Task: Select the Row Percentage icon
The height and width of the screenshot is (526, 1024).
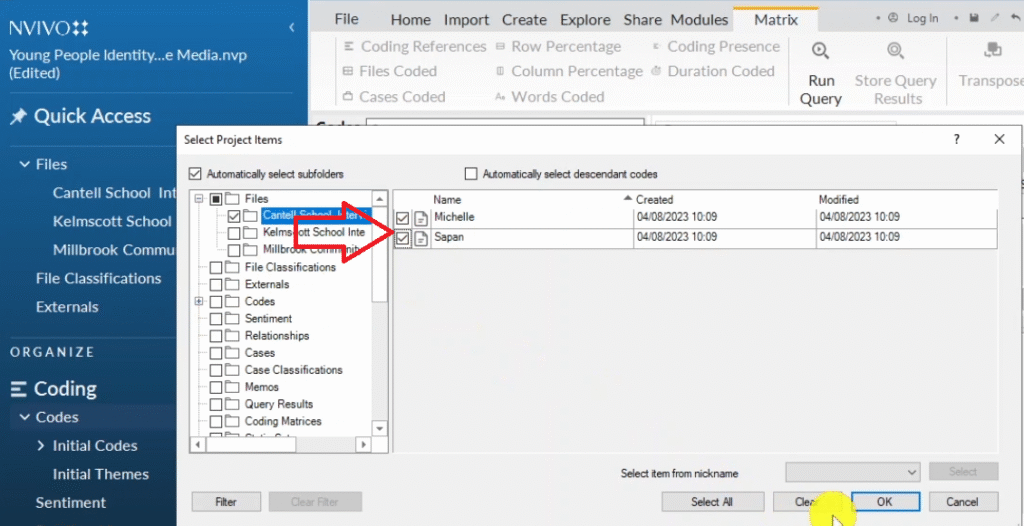Action: pos(500,47)
